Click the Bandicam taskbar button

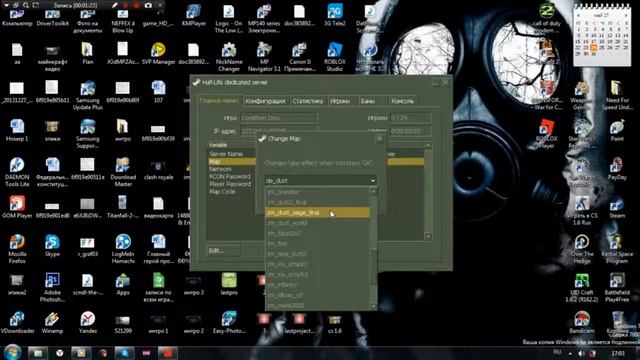pyautogui.click(x=168, y=353)
